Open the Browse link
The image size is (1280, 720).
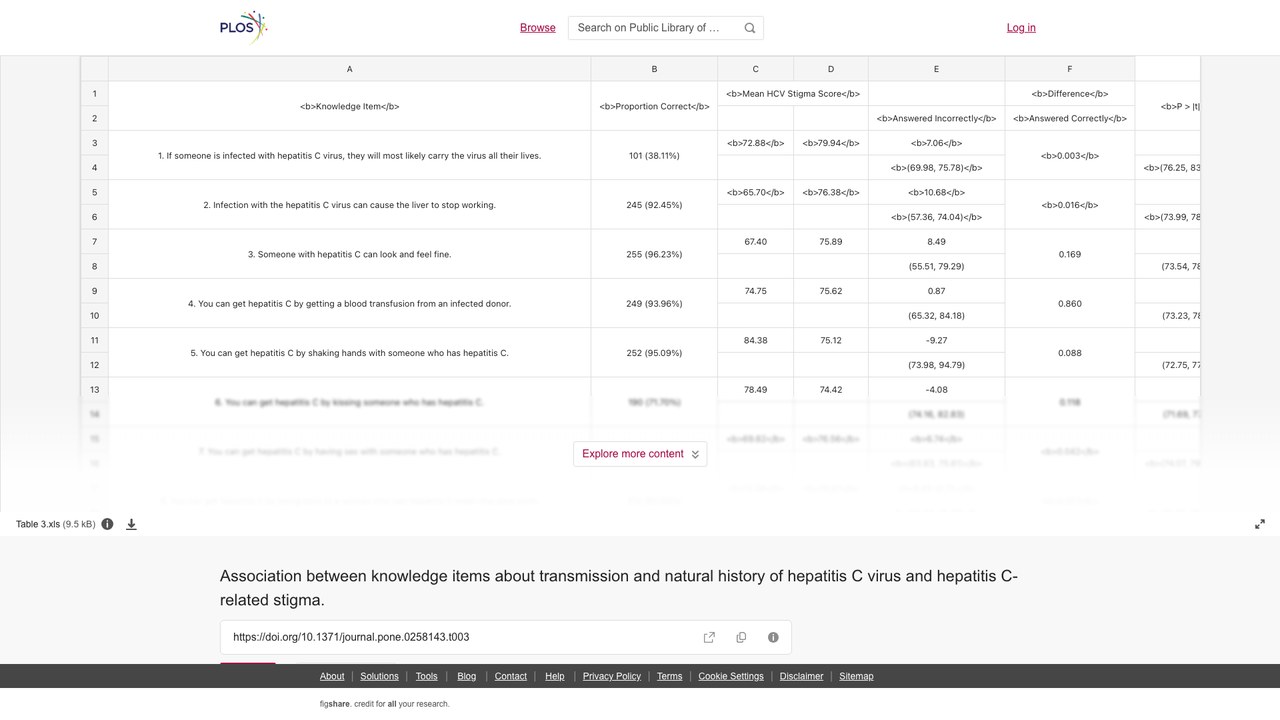point(538,28)
